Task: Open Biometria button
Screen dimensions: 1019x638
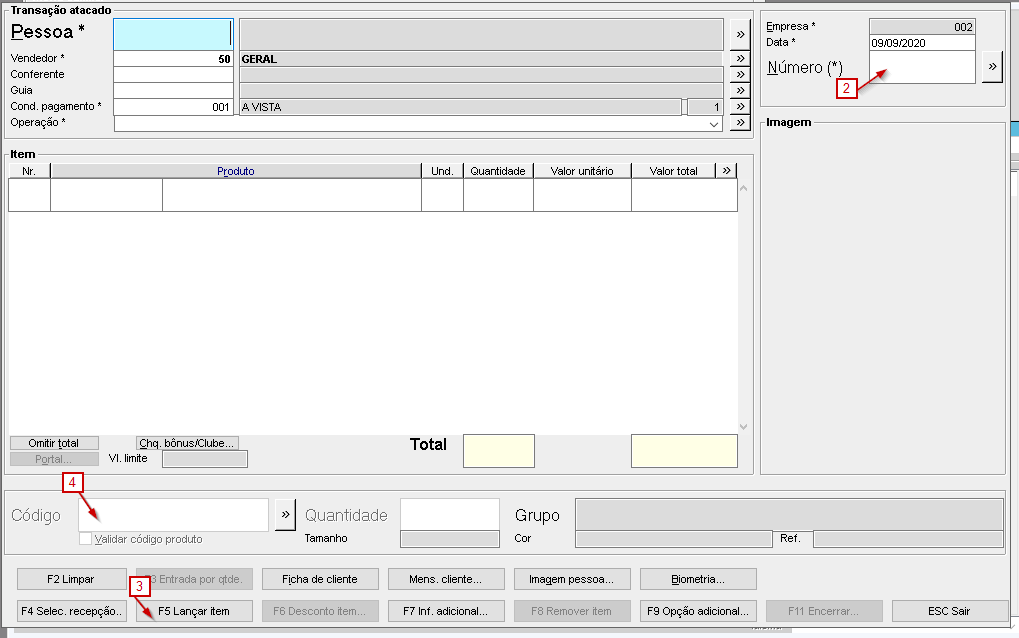Action: click(698, 579)
